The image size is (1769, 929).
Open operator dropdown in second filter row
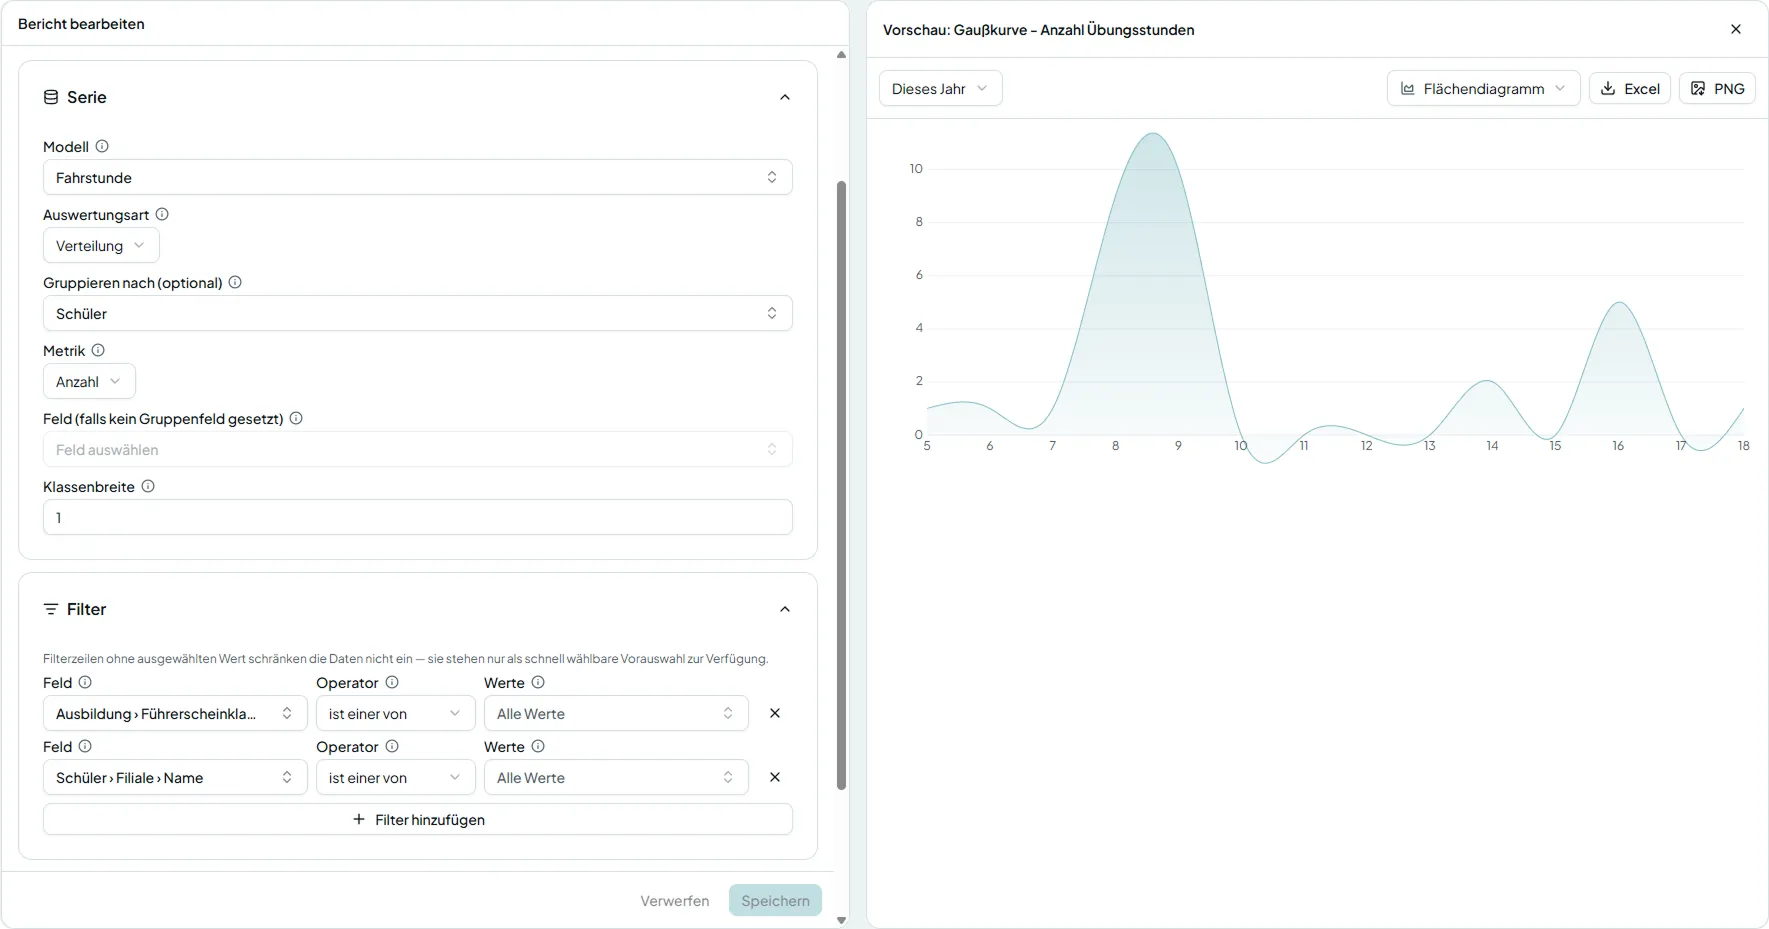pos(396,777)
